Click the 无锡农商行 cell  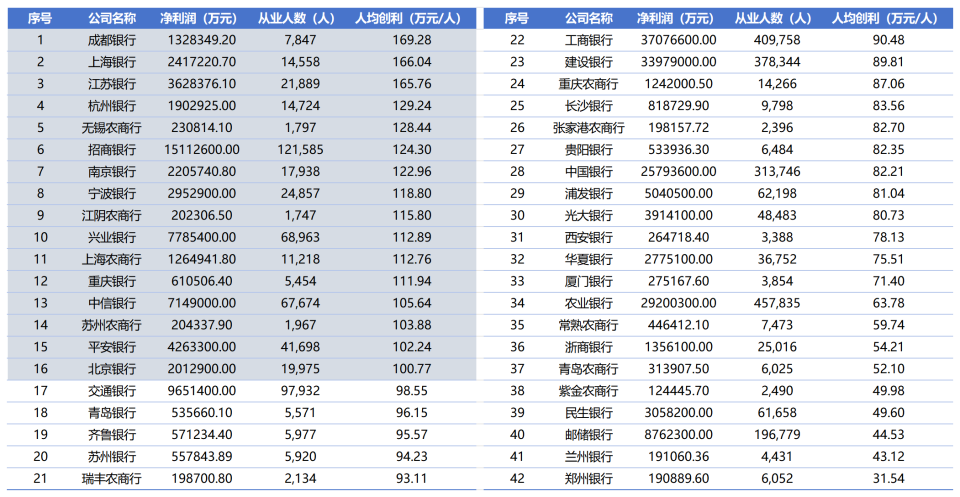point(111,128)
